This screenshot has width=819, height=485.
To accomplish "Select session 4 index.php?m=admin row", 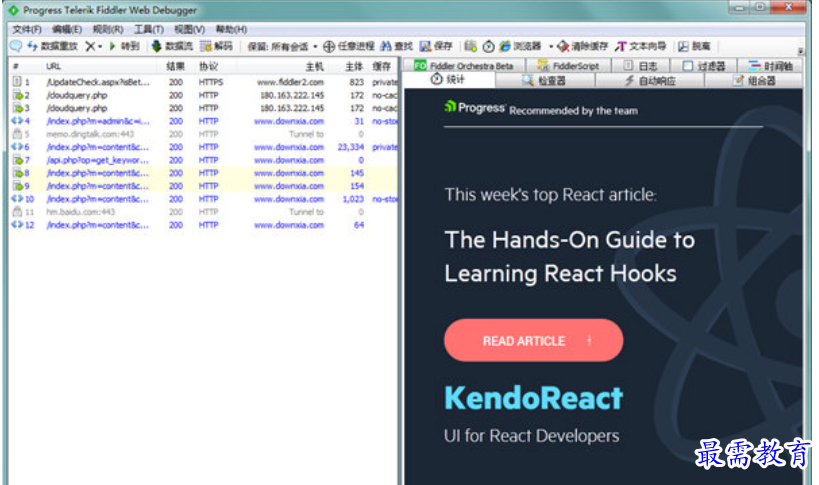I will point(204,121).
